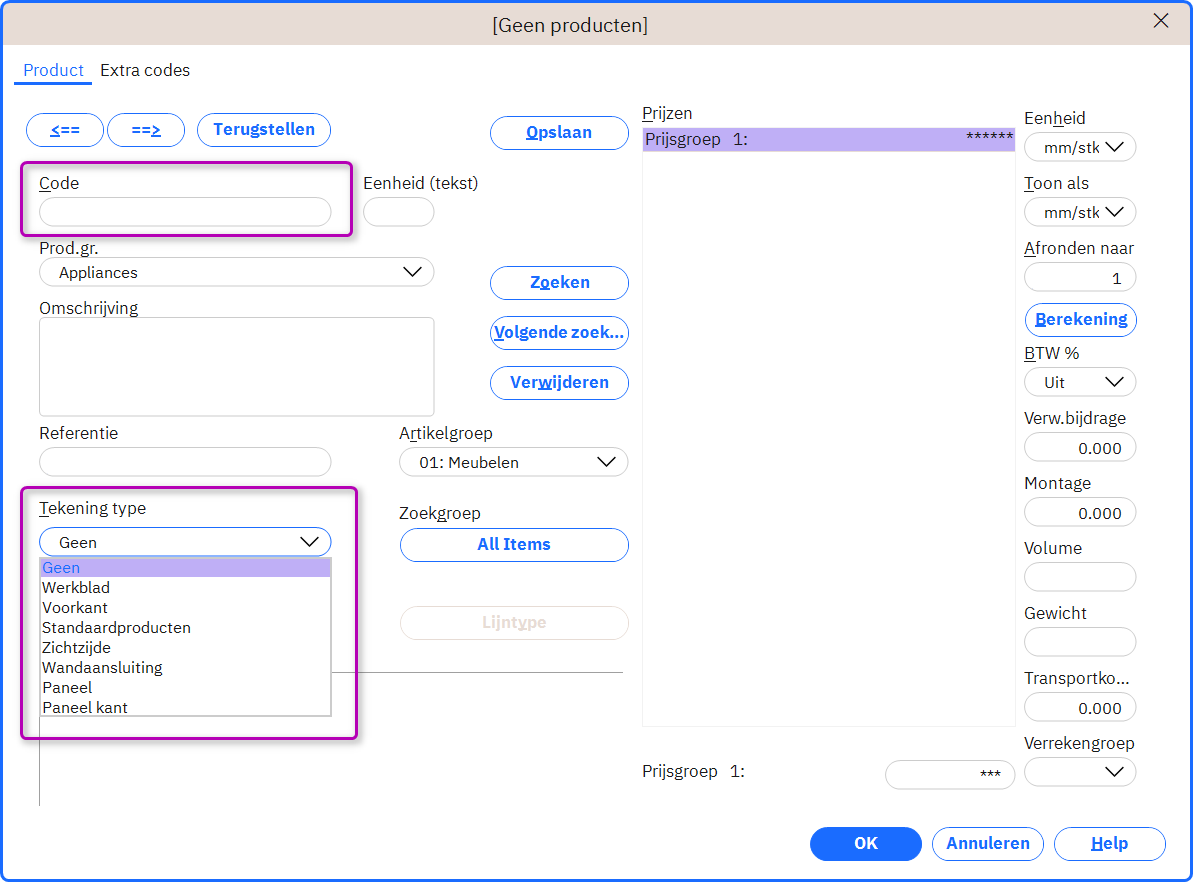Select the Prijsgroep 1 row in Prijzen

[x=829, y=139]
